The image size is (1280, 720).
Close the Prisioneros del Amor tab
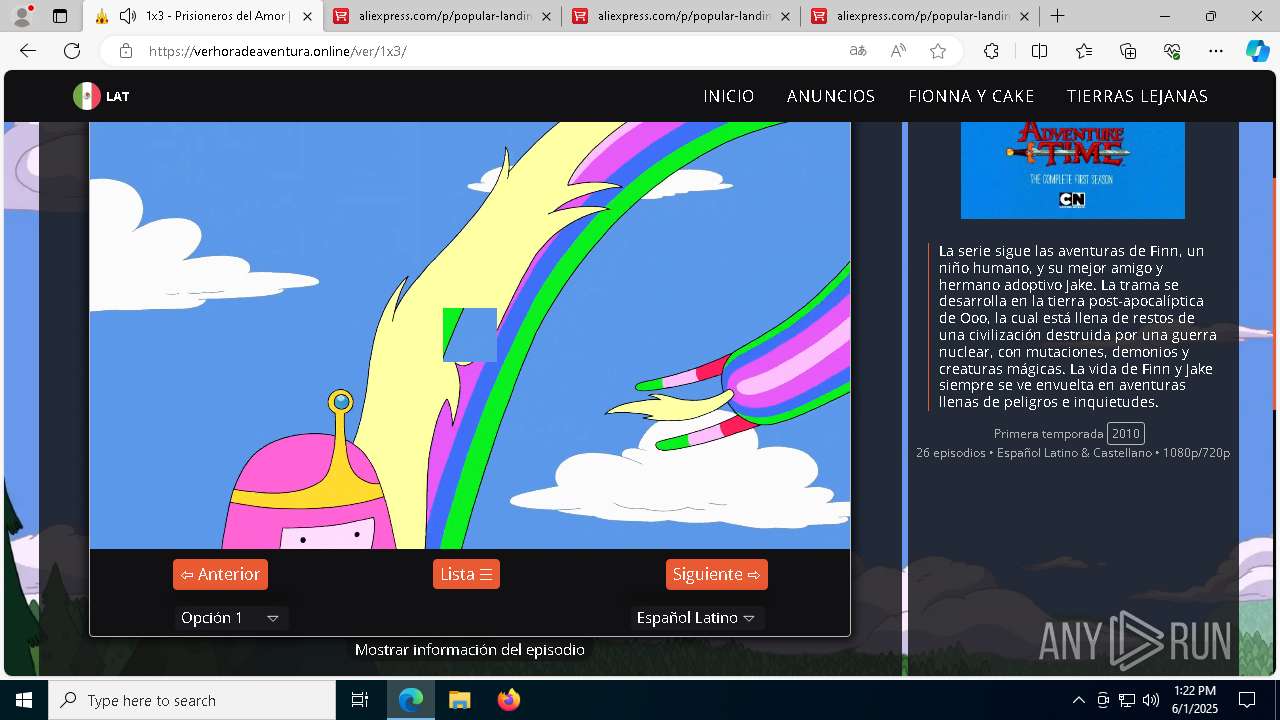click(307, 16)
